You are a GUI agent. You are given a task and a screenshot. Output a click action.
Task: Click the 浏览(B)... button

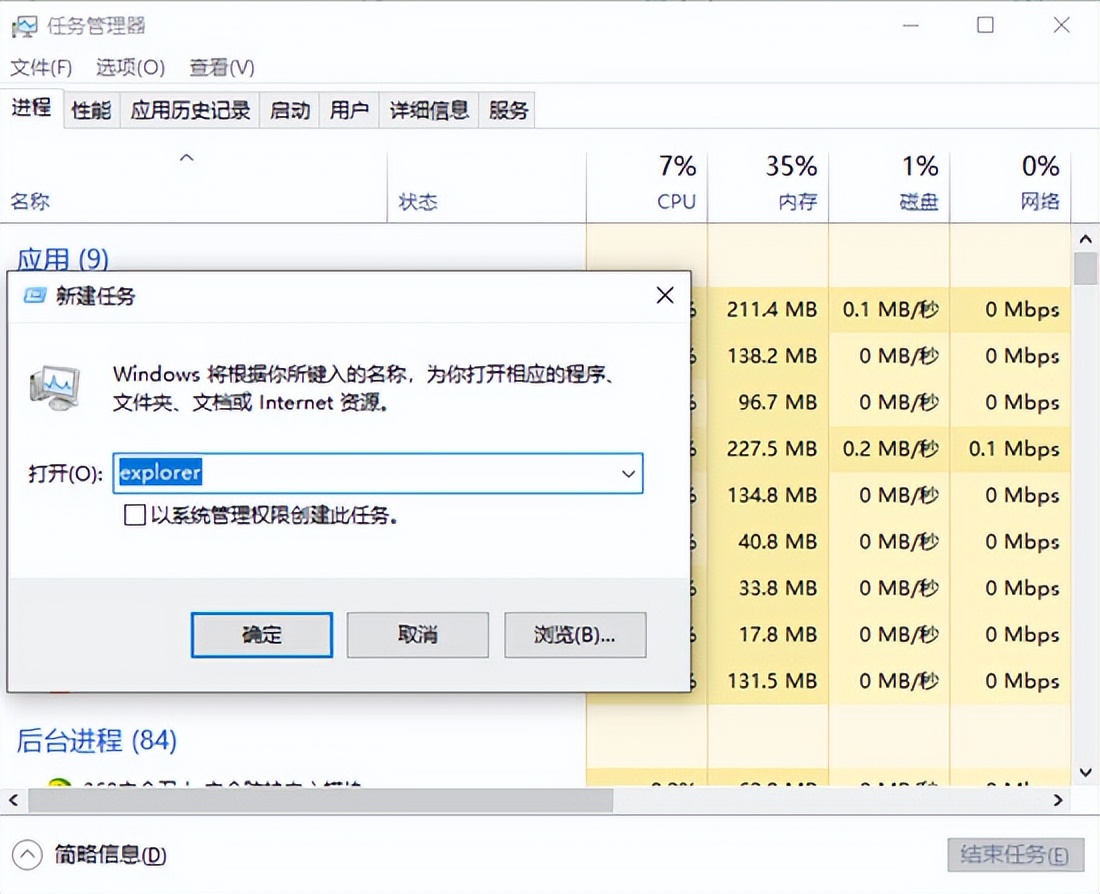[575, 635]
